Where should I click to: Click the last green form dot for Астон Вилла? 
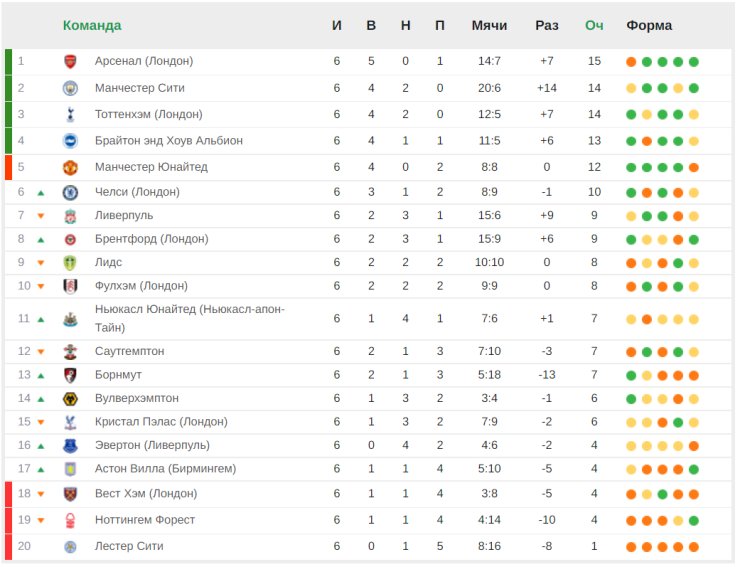coord(694,469)
